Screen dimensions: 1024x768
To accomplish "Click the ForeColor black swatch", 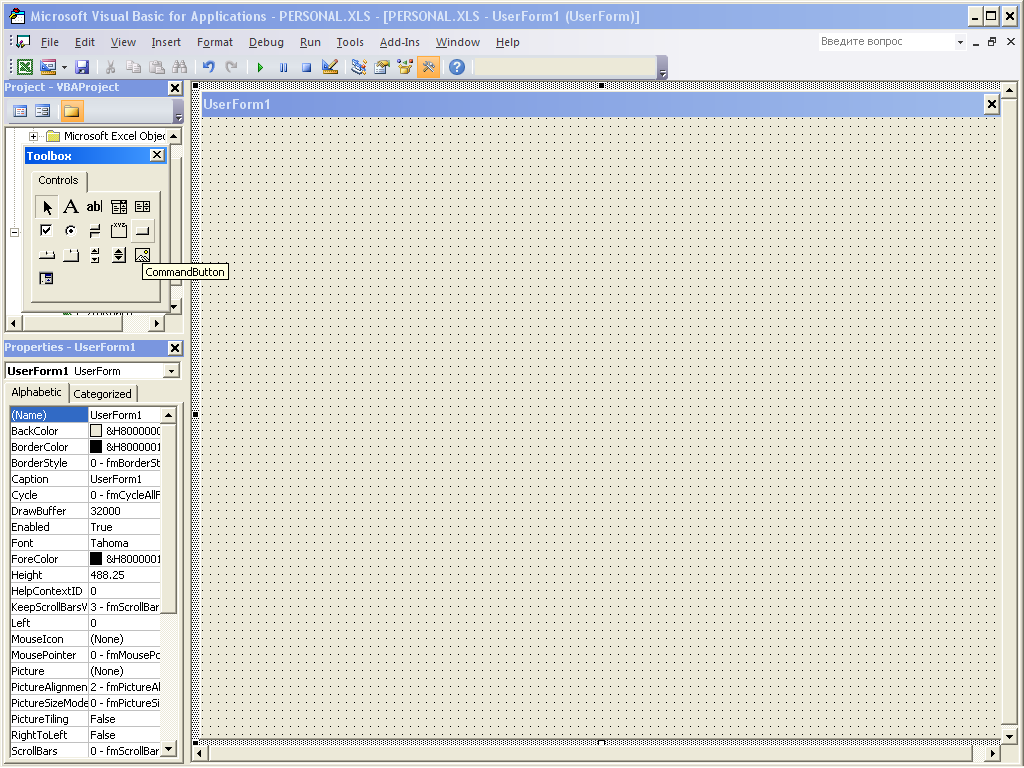I will (x=96, y=559).
